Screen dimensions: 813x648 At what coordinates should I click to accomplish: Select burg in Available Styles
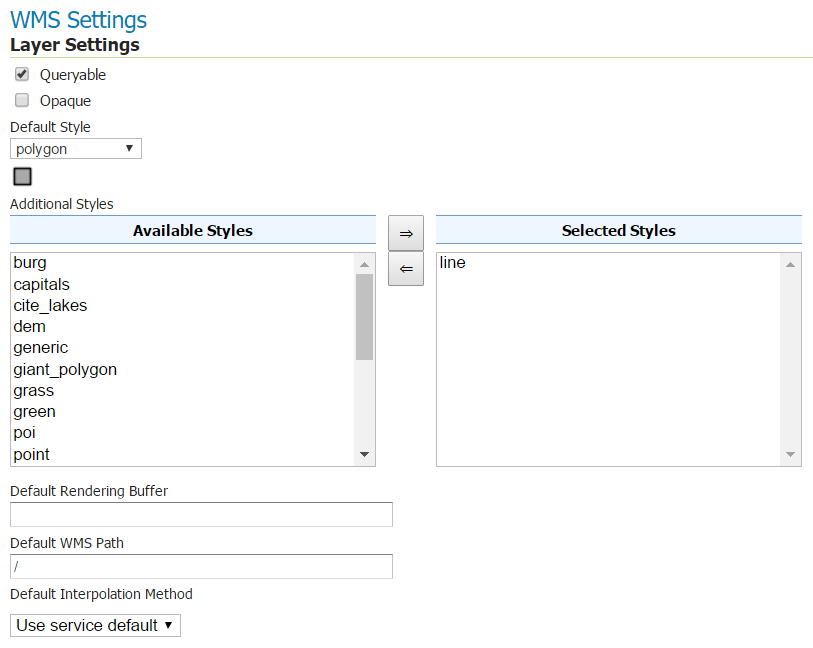pyautogui.click(x=30, y=263)
